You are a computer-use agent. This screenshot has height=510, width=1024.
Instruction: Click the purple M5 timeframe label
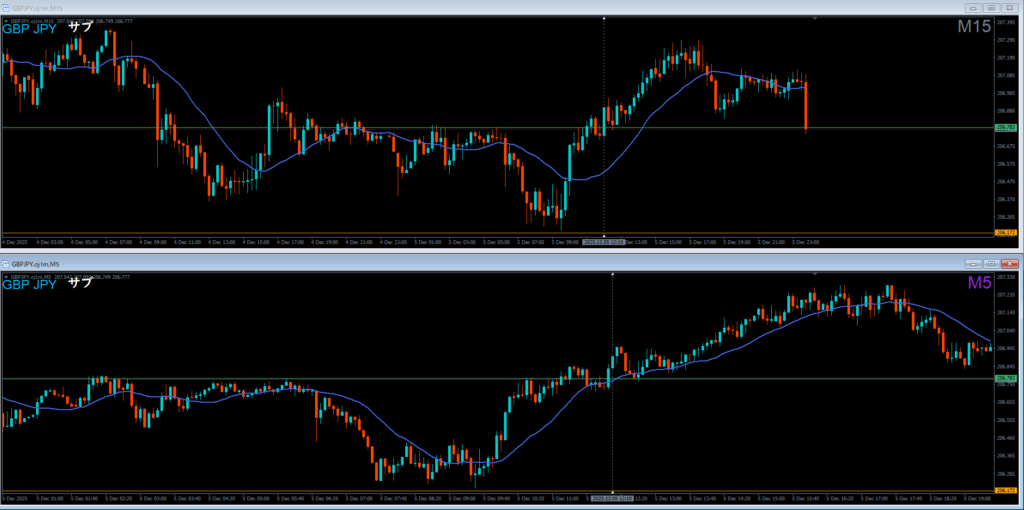point(980,282)
